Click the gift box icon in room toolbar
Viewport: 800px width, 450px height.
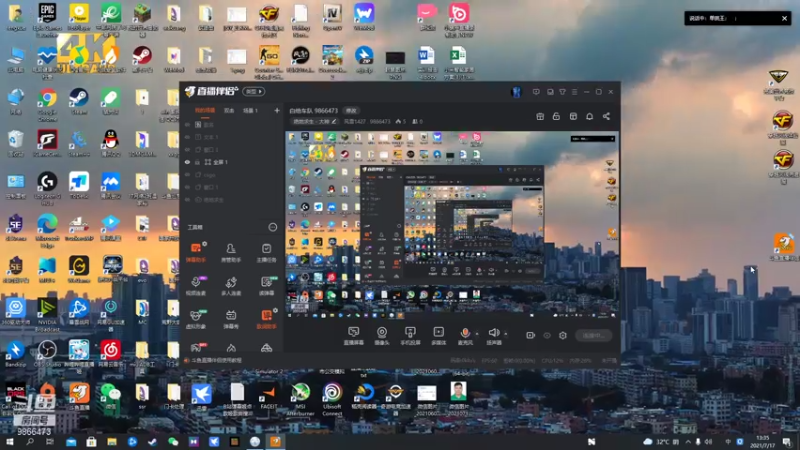[x=540, y=116]
